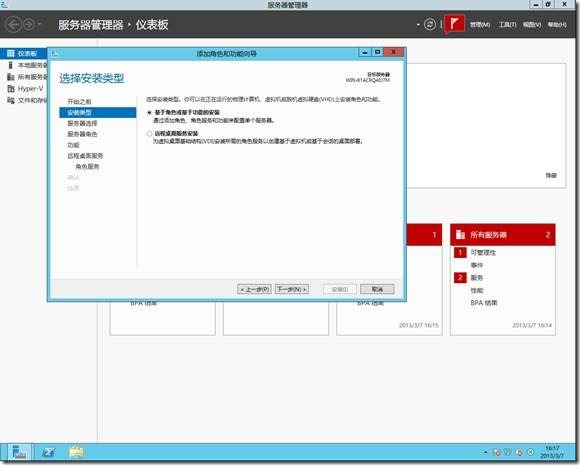Click the muted speaker tray icon
This screenshot has height=465, width=580.
tap(519, 452)
